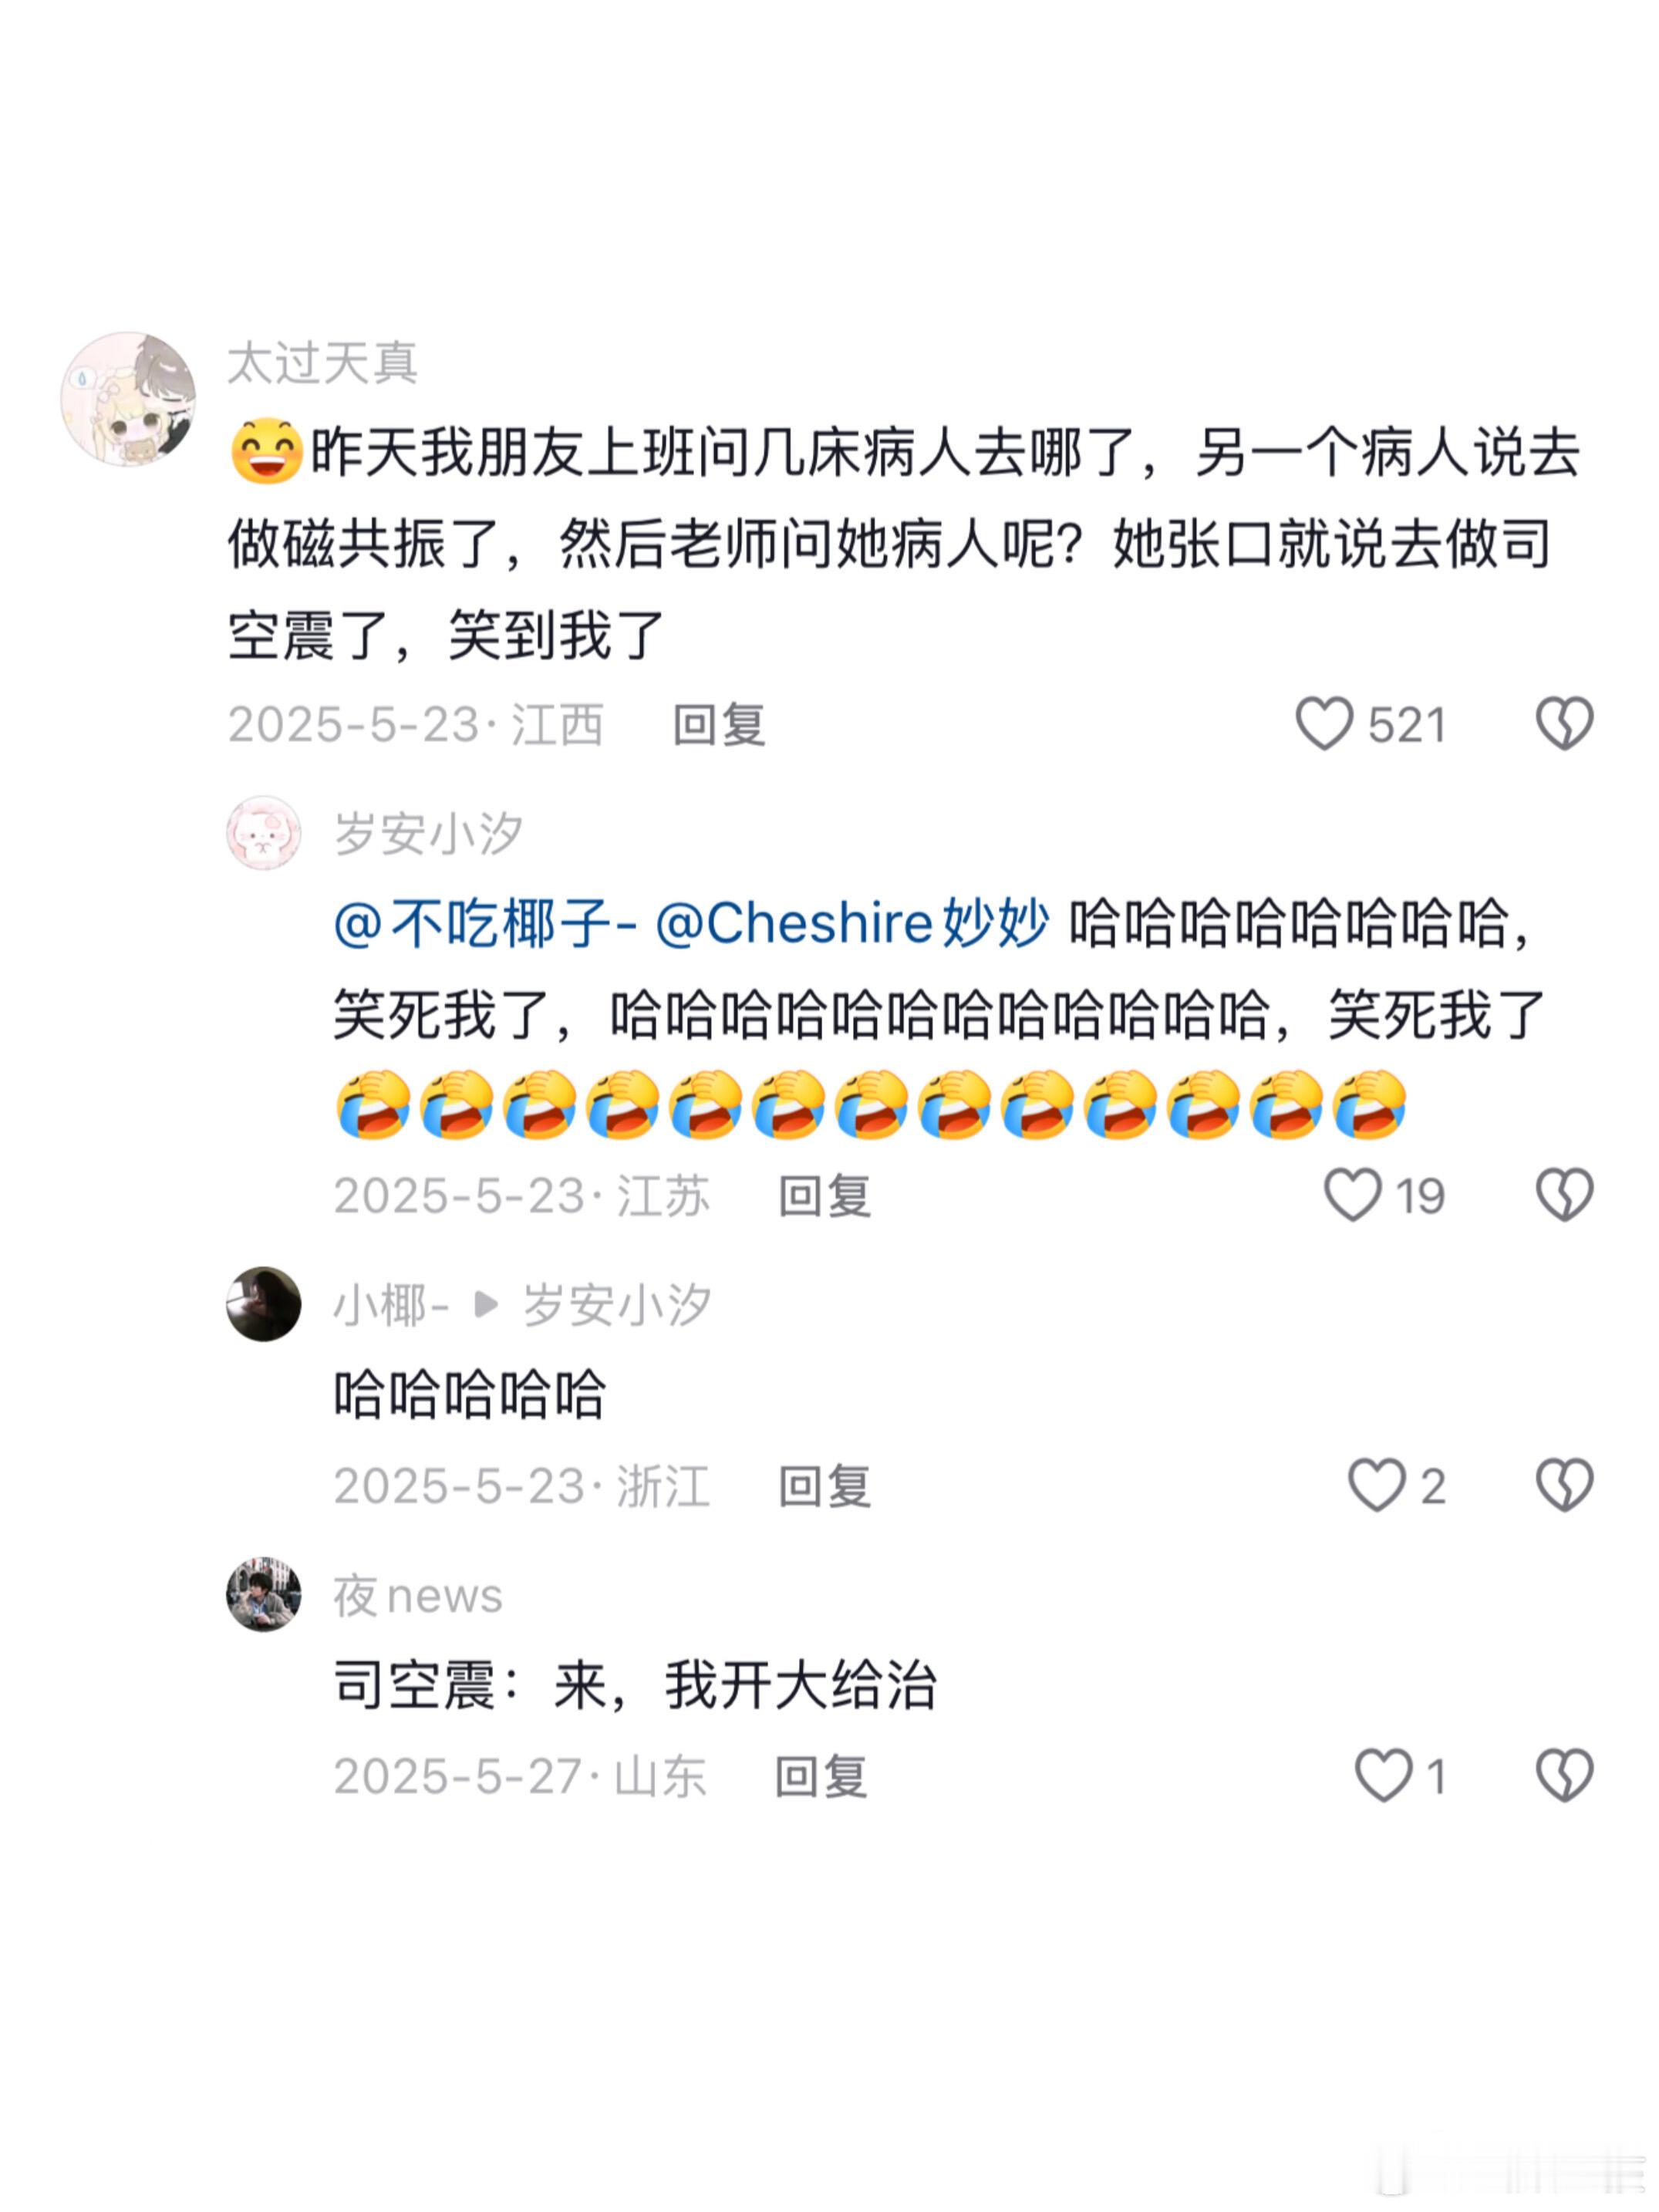
Task: Dislike the comment by 太过天真
Action: tap(1564, 724)
